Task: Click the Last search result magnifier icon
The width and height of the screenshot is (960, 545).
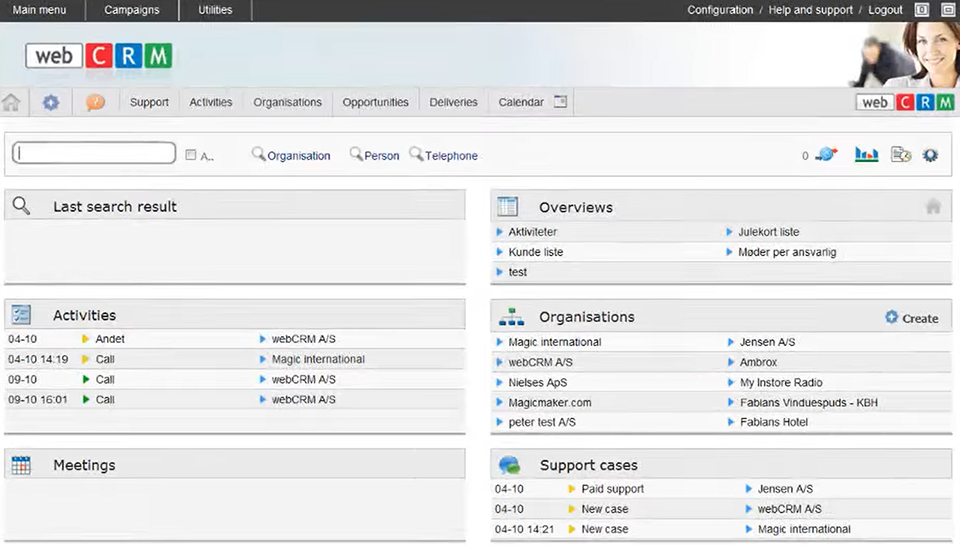Action: point(21,206)
